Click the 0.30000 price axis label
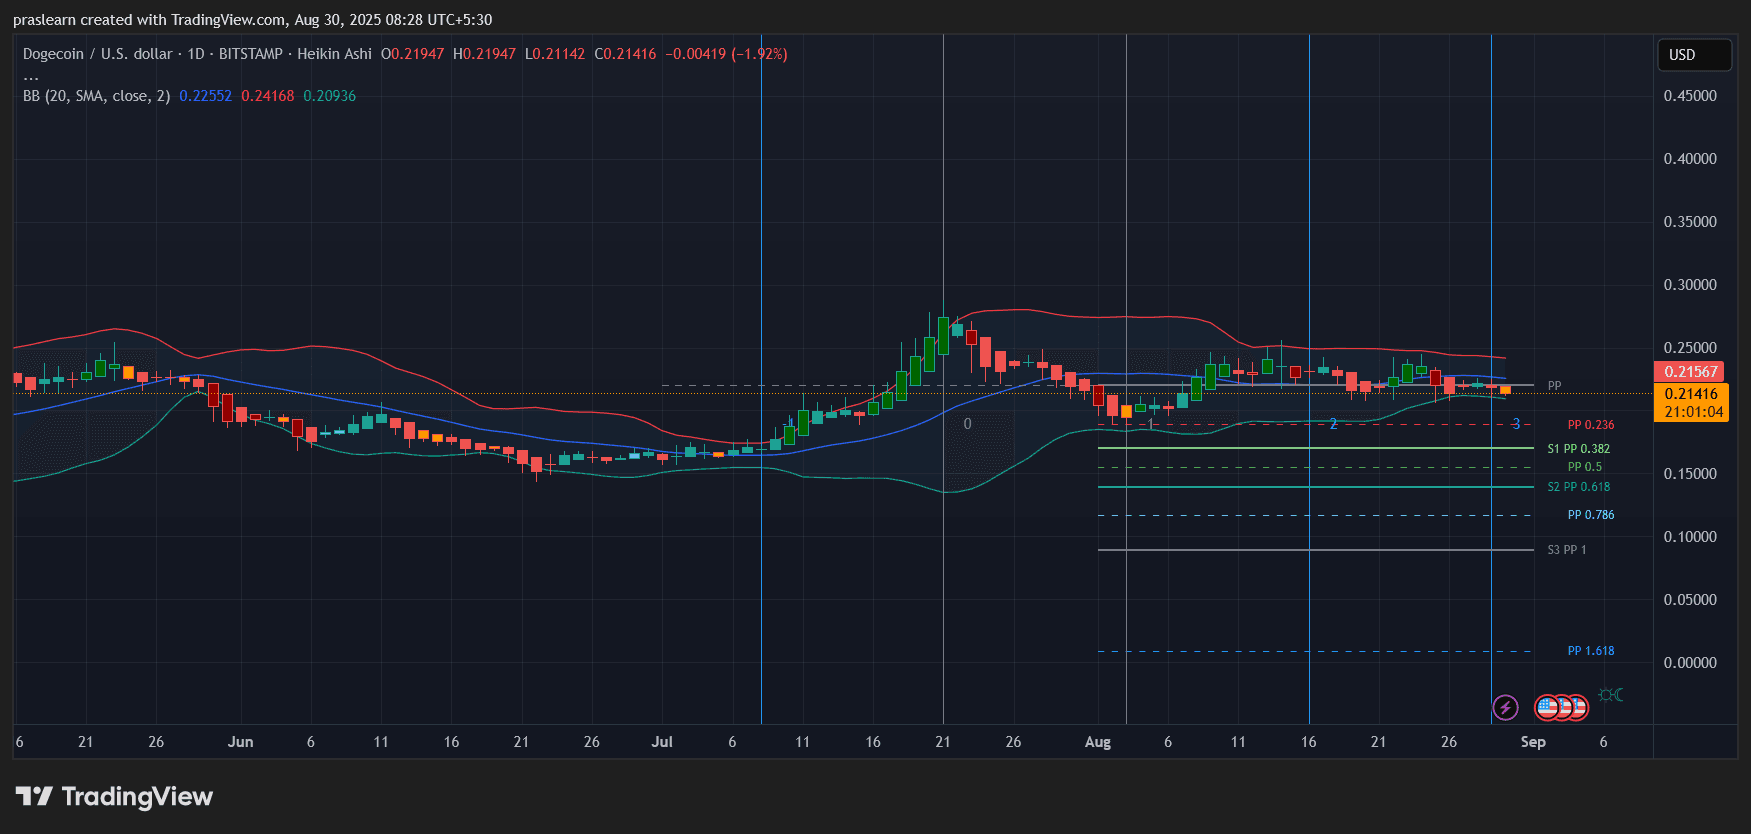The image size is (1751, 834). (1689, 285)
